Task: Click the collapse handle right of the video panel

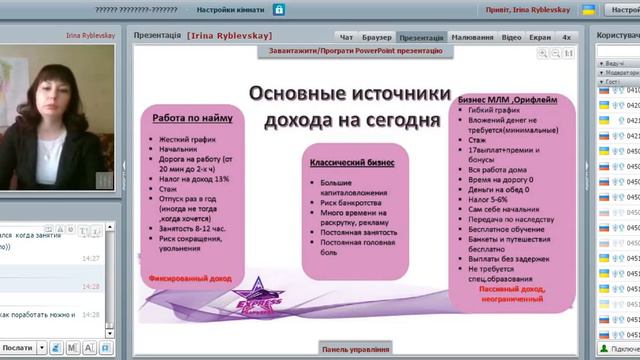Action: point(124,176)
